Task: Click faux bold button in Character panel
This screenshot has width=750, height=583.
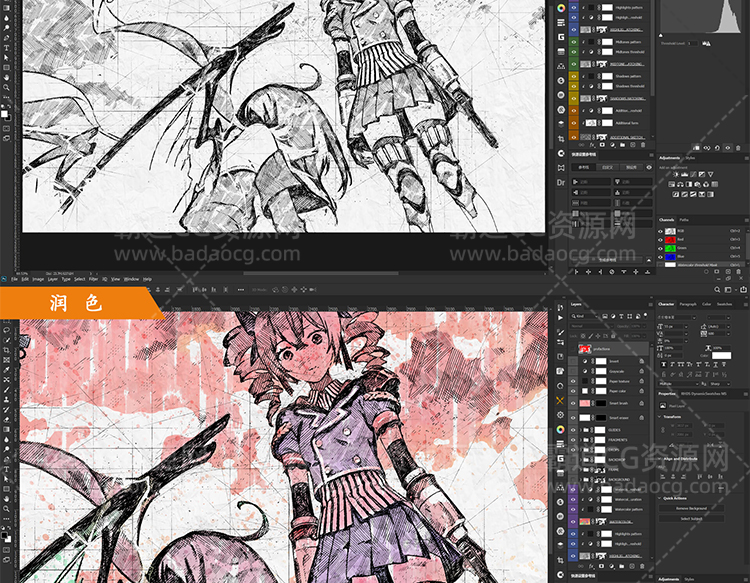Action: tap(663, 364)
